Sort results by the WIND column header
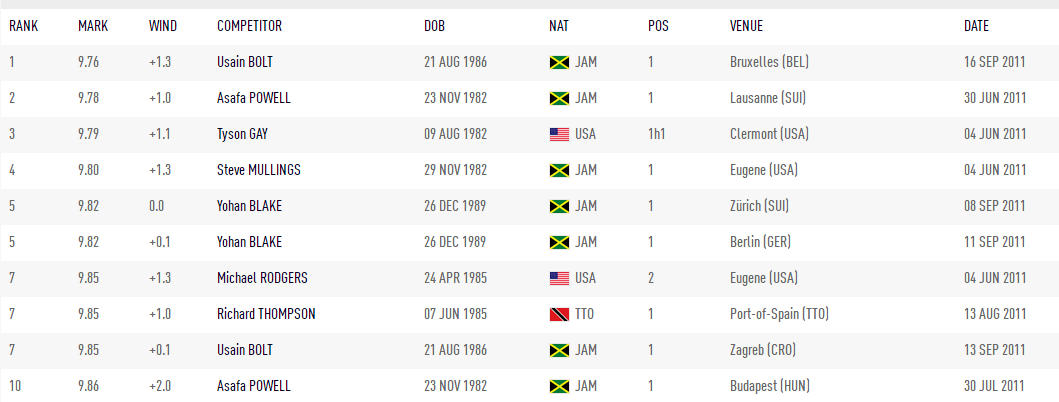1059x402 pixels. click(163, 26)
